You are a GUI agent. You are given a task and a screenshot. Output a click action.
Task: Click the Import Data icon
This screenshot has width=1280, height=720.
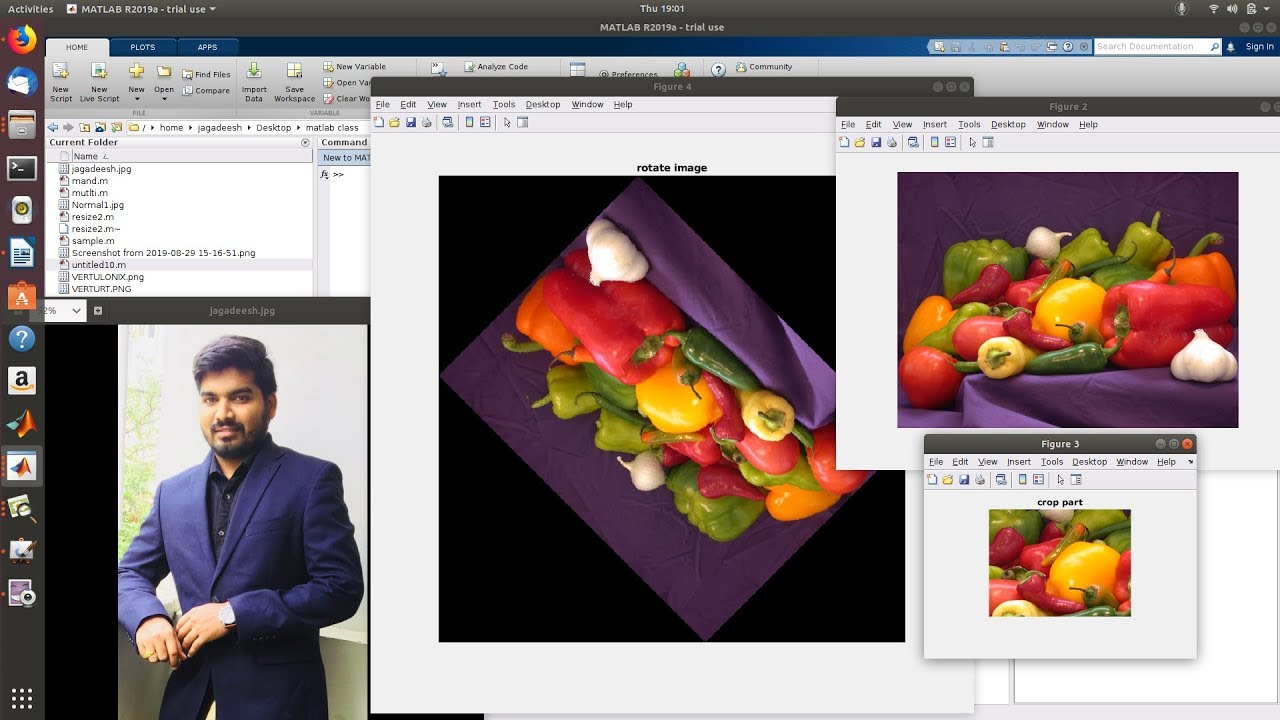[254, 82]
